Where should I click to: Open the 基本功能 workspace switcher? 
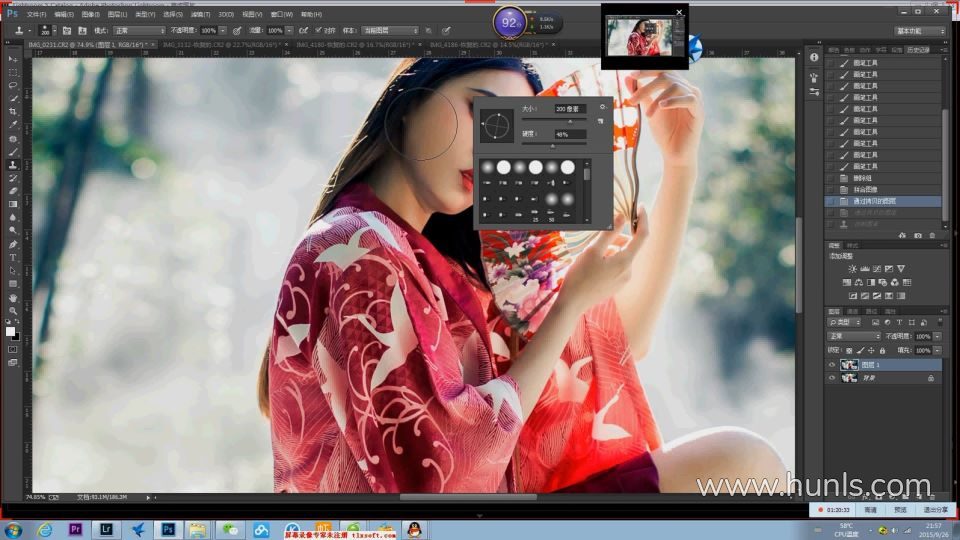point(920,31)
